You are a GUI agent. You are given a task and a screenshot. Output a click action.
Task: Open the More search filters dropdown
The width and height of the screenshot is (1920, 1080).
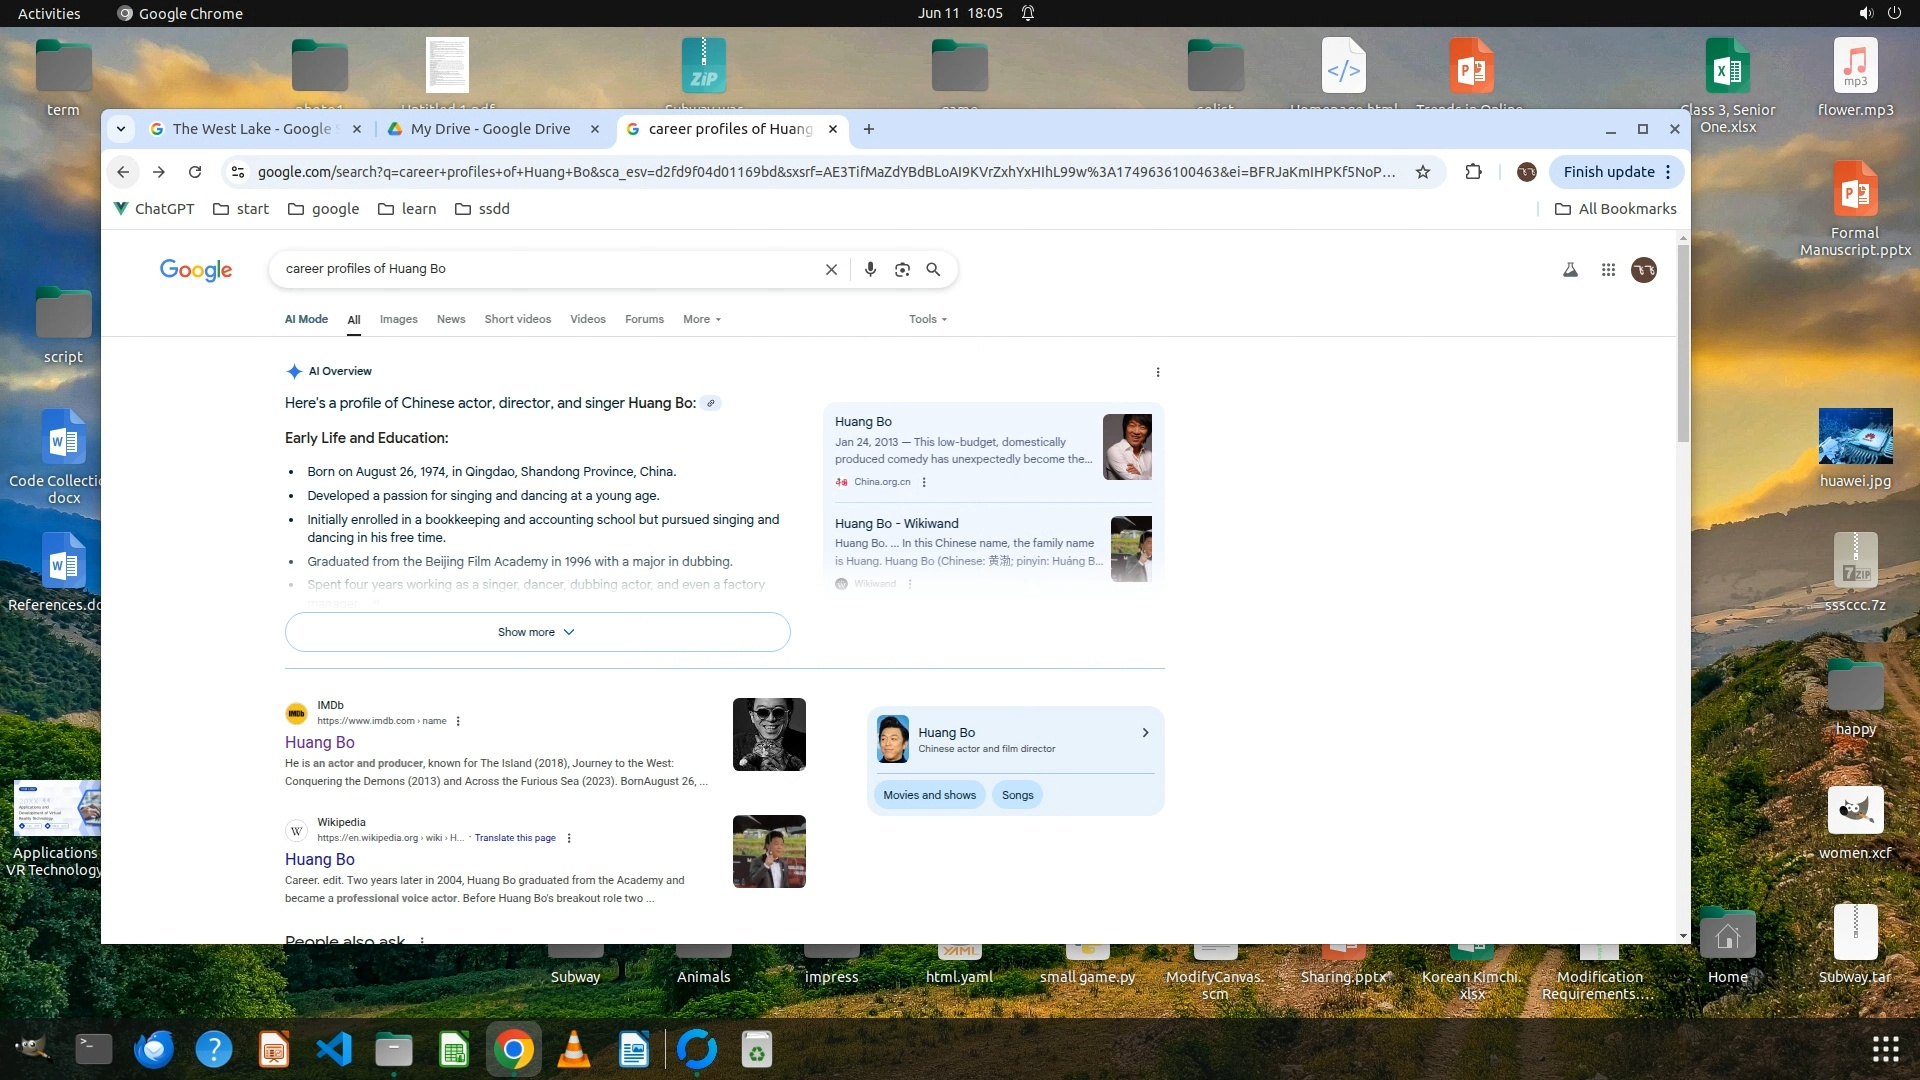701,319
